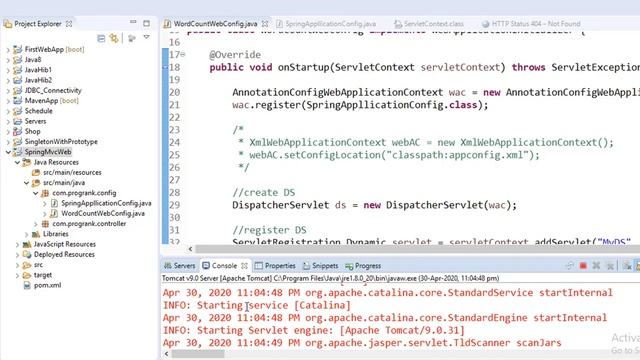Open WordCountWebConfig.java in the tree
The height and width of the screenshot is (360, 640).
(103, 213)
